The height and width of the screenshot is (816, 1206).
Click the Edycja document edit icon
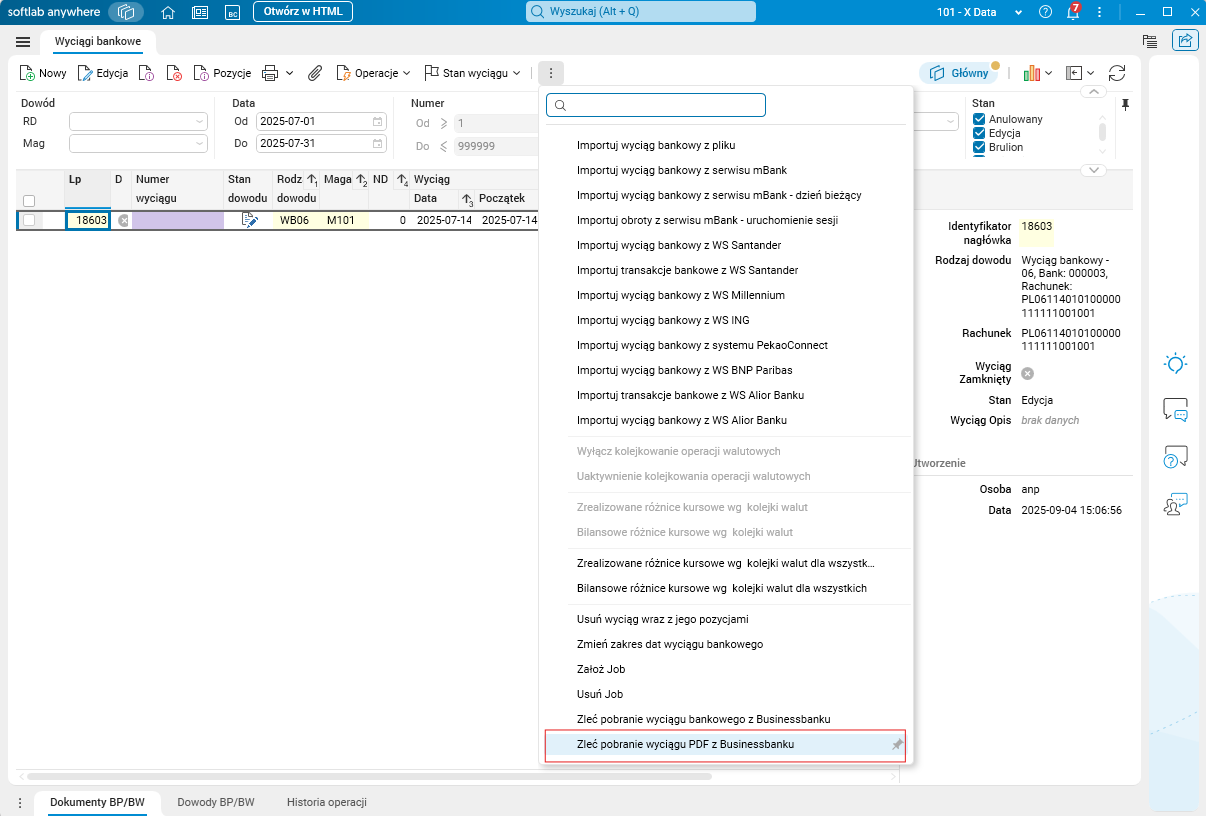(103, 73)
